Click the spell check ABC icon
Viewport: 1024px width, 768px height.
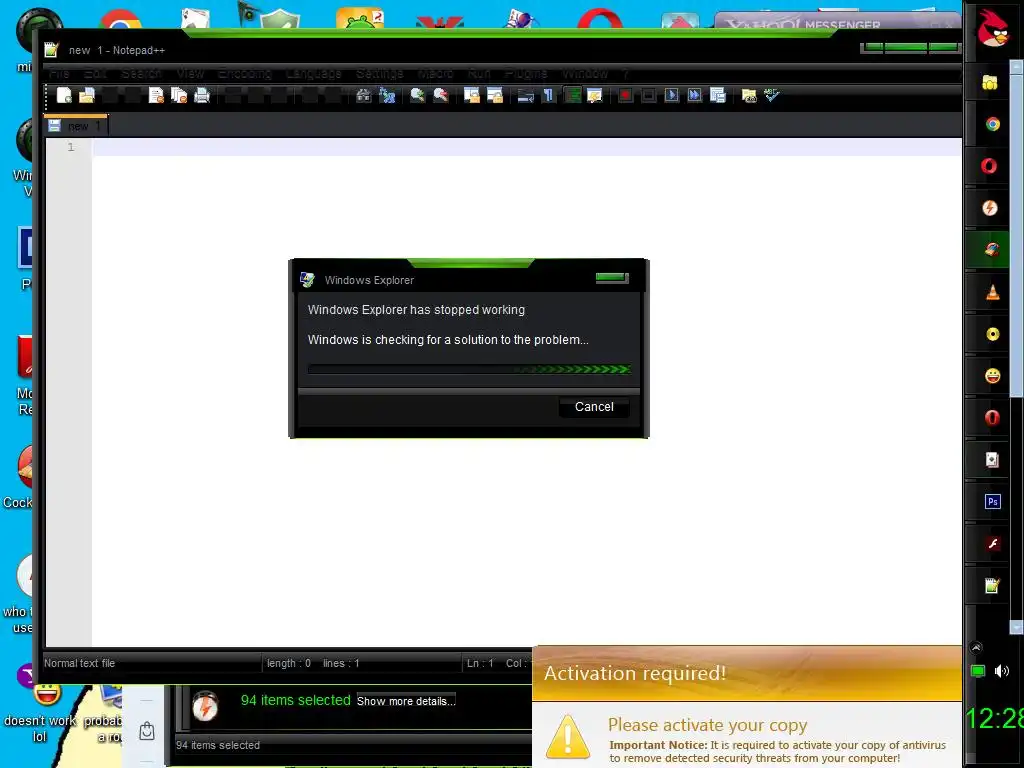(x=772, y=95)
